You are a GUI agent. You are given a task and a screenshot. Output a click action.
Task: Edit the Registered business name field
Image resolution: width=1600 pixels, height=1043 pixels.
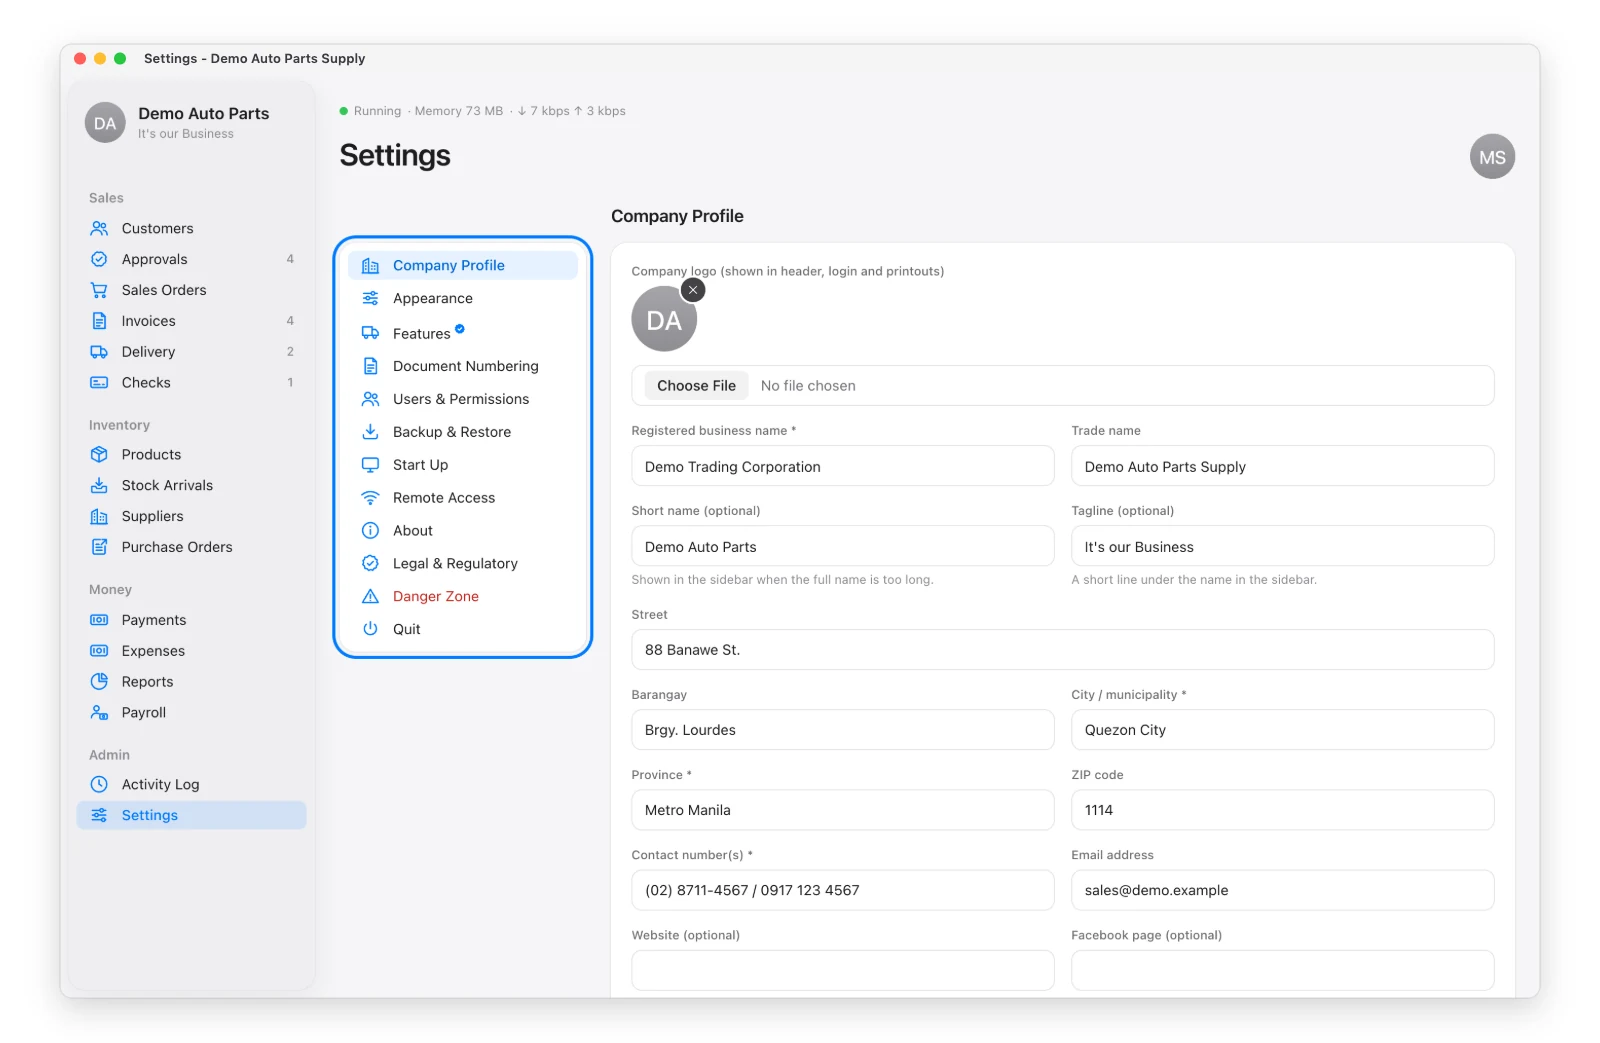tap(843, 466)
